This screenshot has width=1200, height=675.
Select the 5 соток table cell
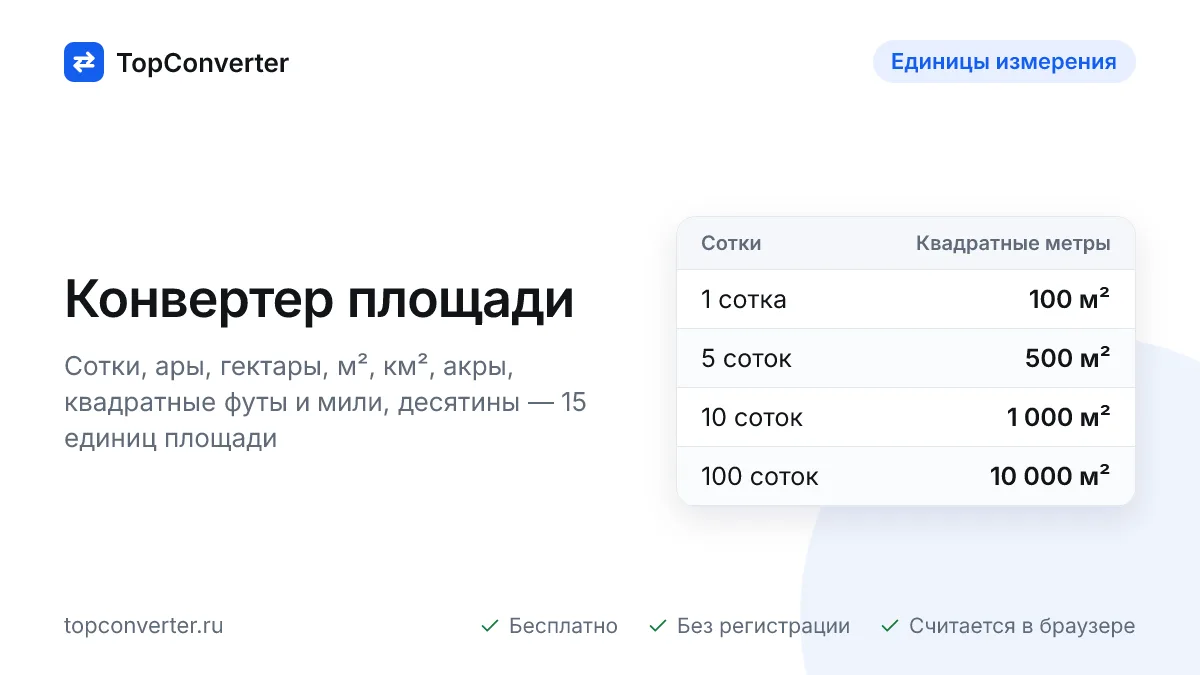click(x=746, y=358)
